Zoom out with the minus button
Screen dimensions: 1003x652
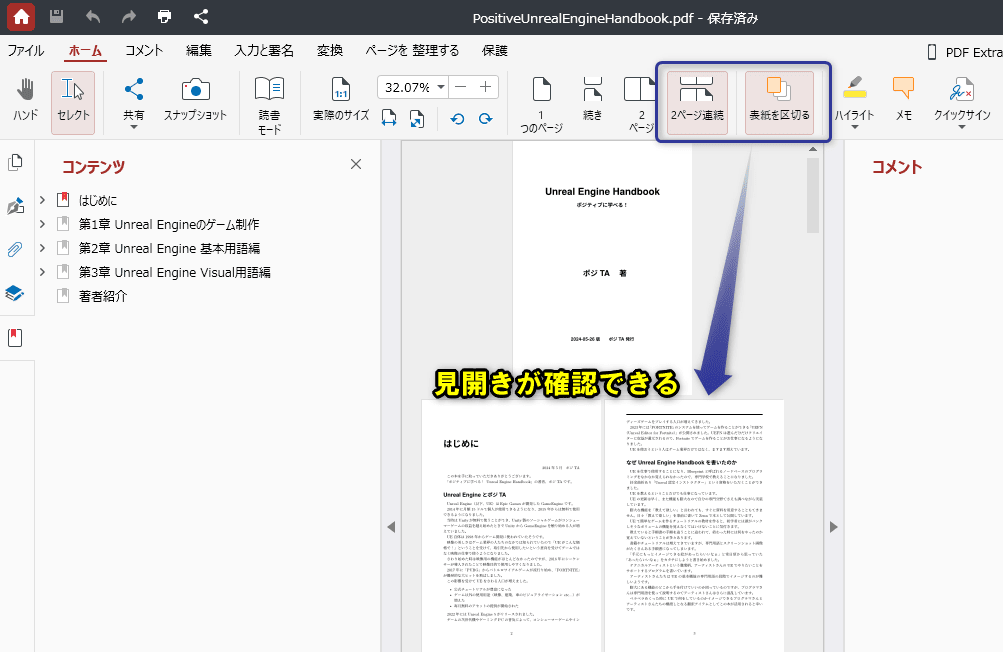pyautogui.click(x=461, y=87)
